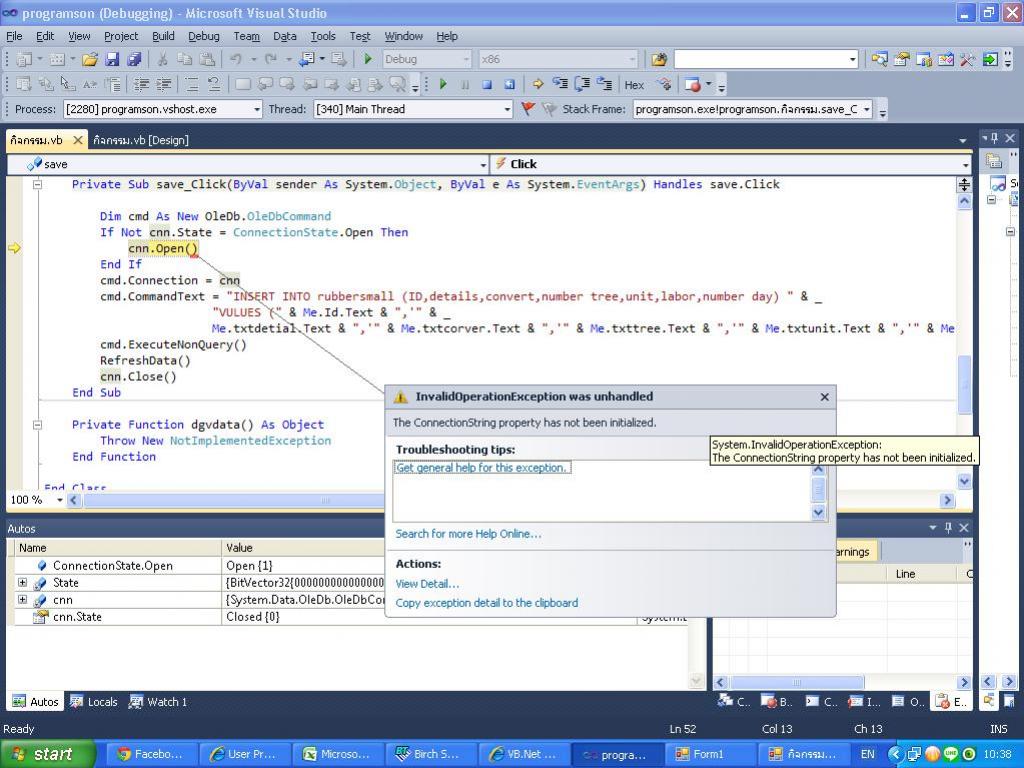Image resolution: width=1024 pixels, height=768 pixels.
Task: Switch to the Locals tab
Action: pyautogui.click(x=93, y=702)
